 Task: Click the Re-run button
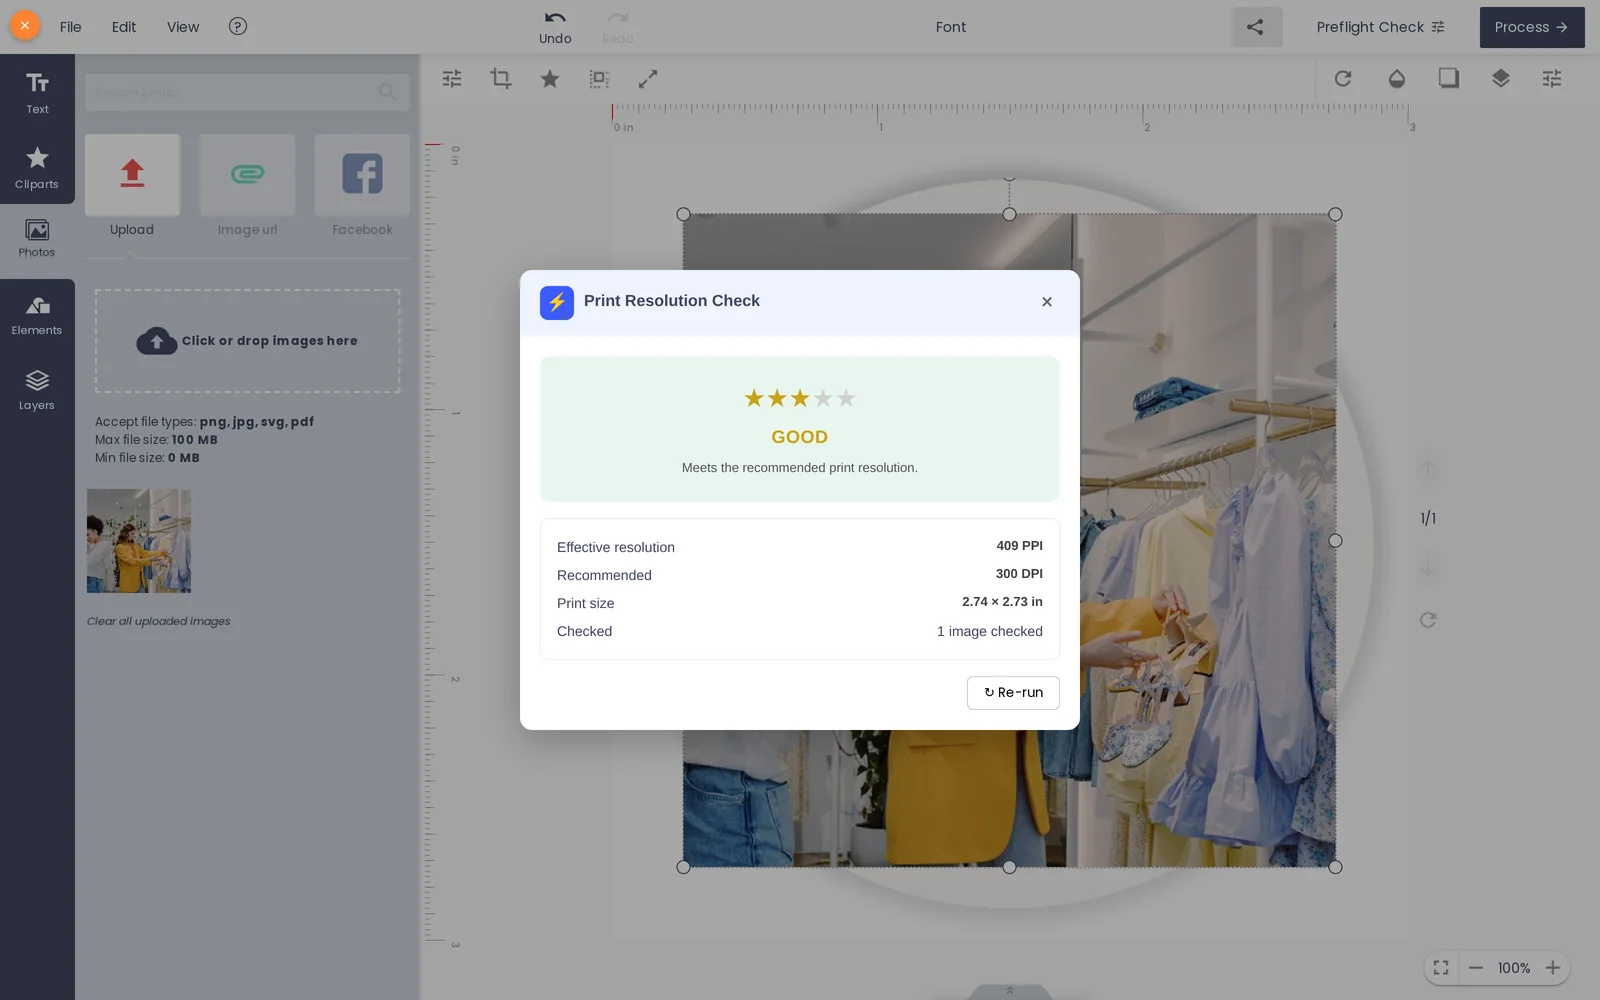pos(1013,692)
